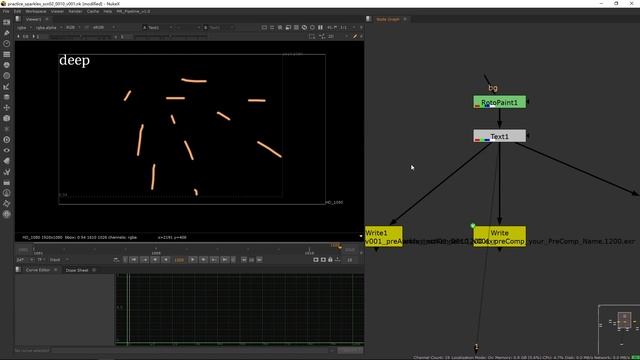
Task: Play the timeline forward
Action: tap(193, 260)
